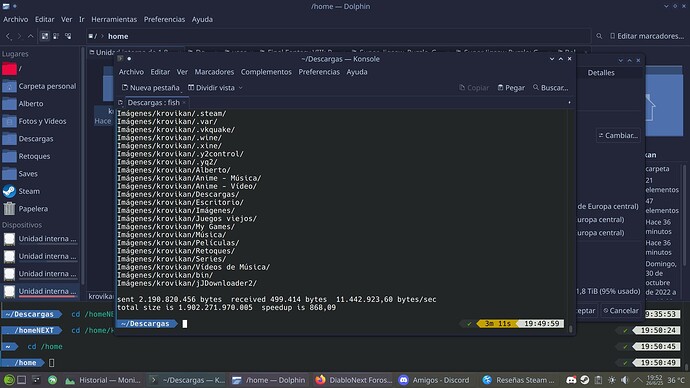Switch to Amigos Discord taskbar entry

[x=434, y=380]
